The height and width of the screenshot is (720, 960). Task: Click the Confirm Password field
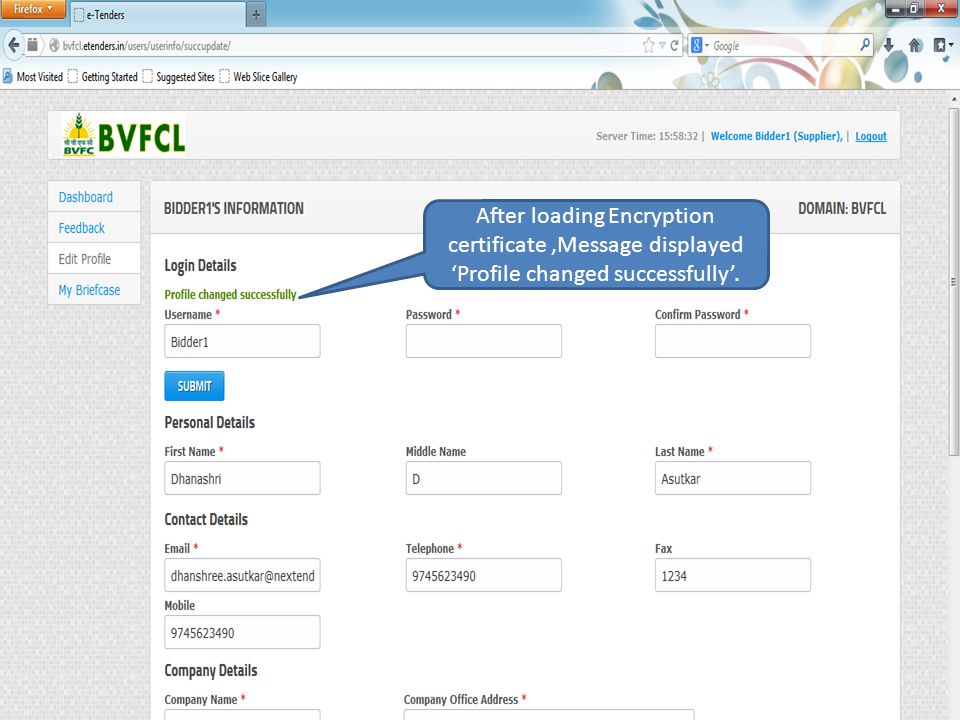[733, 341]
